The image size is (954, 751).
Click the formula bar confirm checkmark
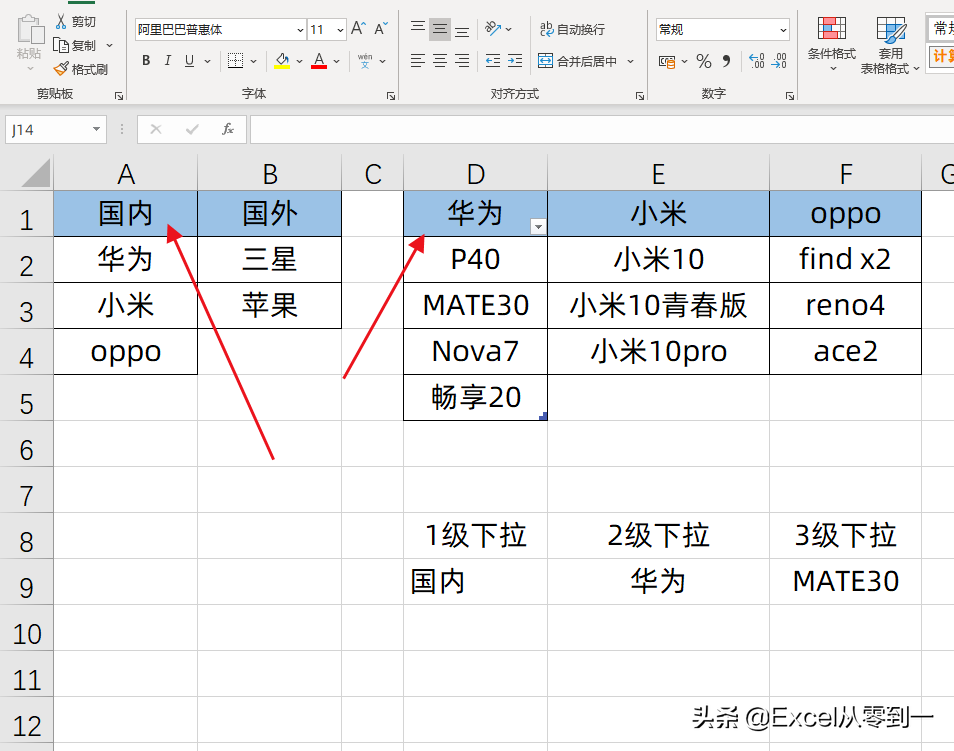[x=192, y=129]
